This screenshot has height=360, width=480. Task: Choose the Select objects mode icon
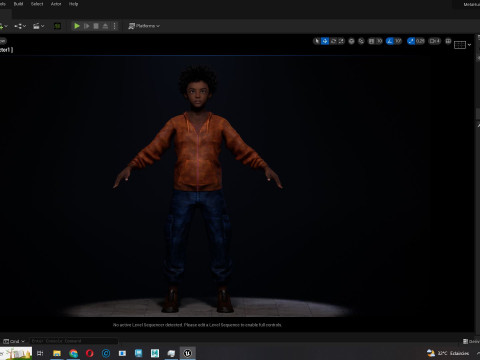[317, 41]
